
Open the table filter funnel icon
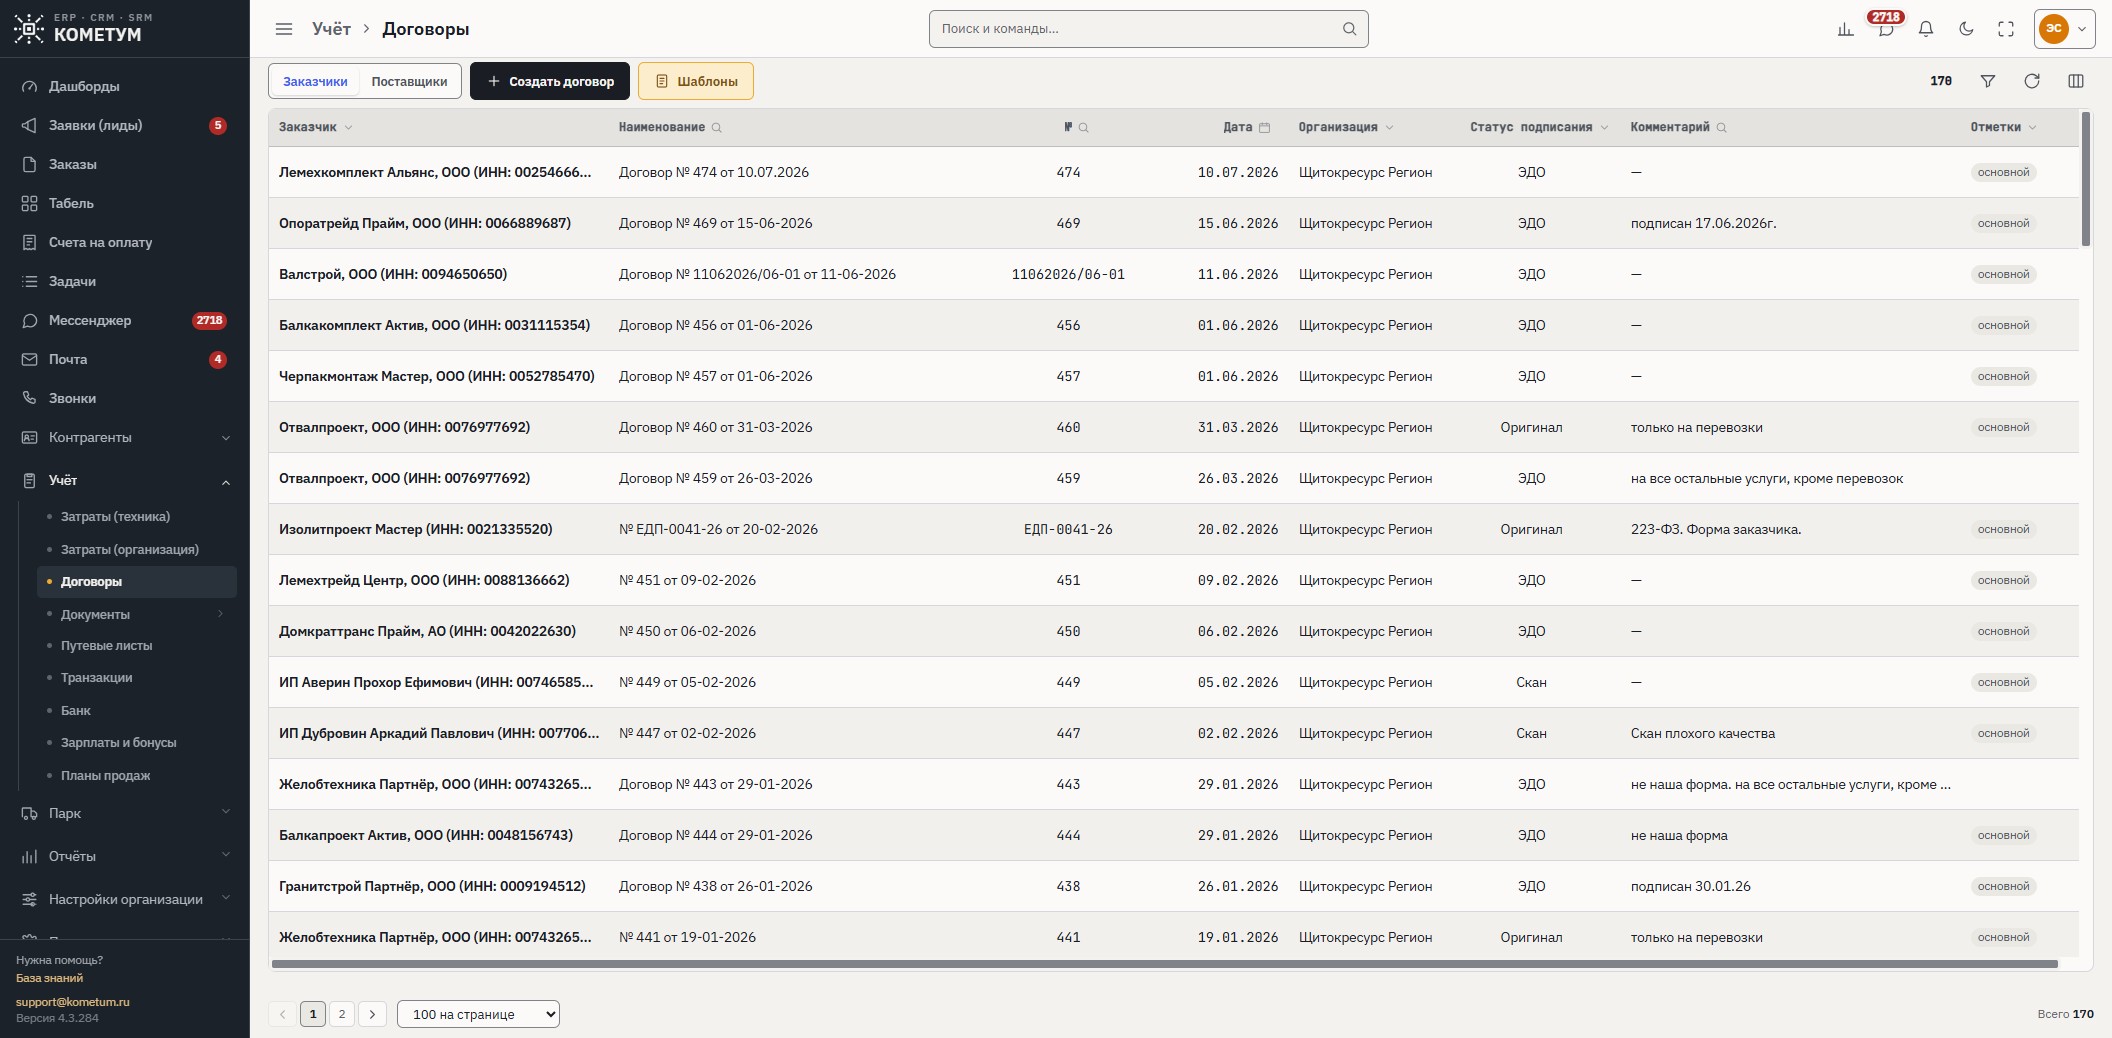click(1988, 81)
